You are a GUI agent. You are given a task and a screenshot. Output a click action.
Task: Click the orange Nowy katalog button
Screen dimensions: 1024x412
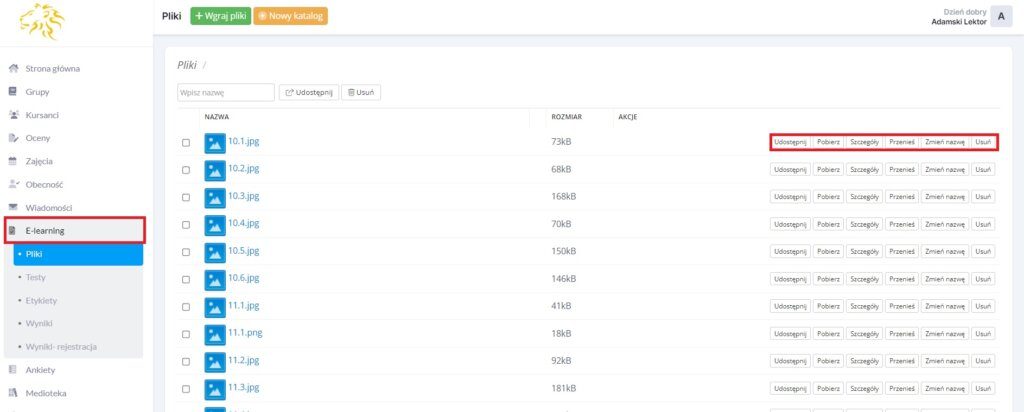coord(291,16)
